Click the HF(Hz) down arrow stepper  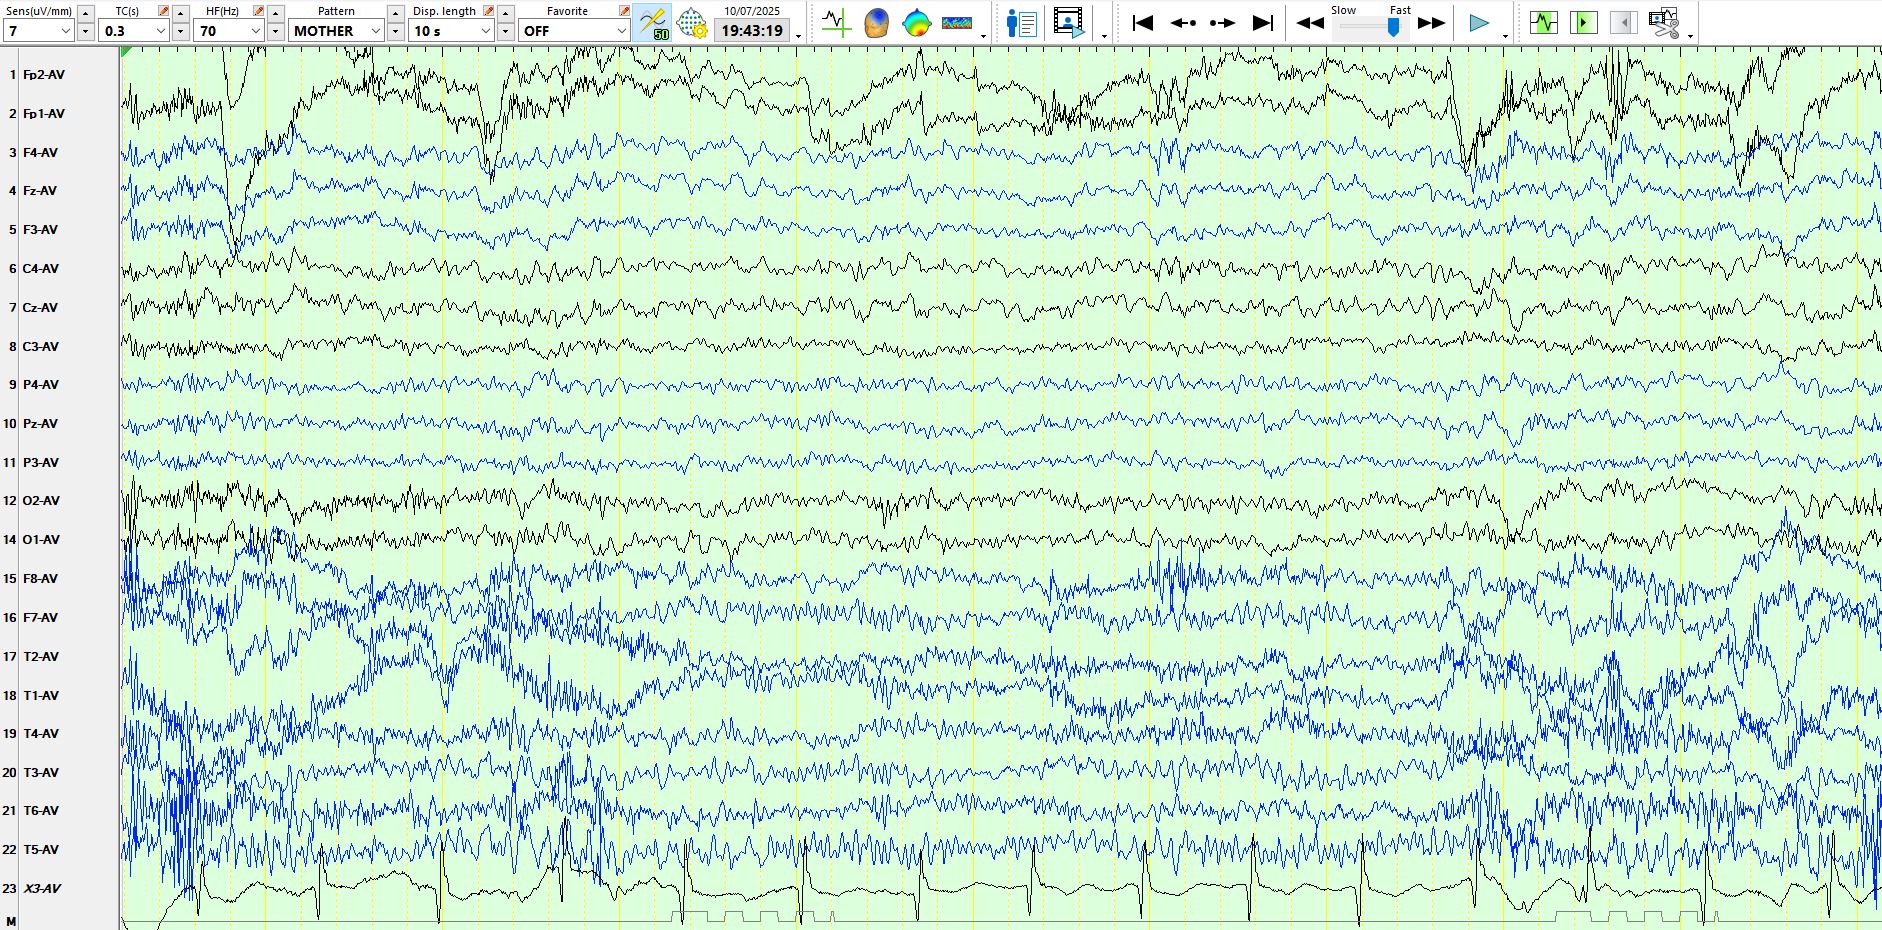point(276,31)
